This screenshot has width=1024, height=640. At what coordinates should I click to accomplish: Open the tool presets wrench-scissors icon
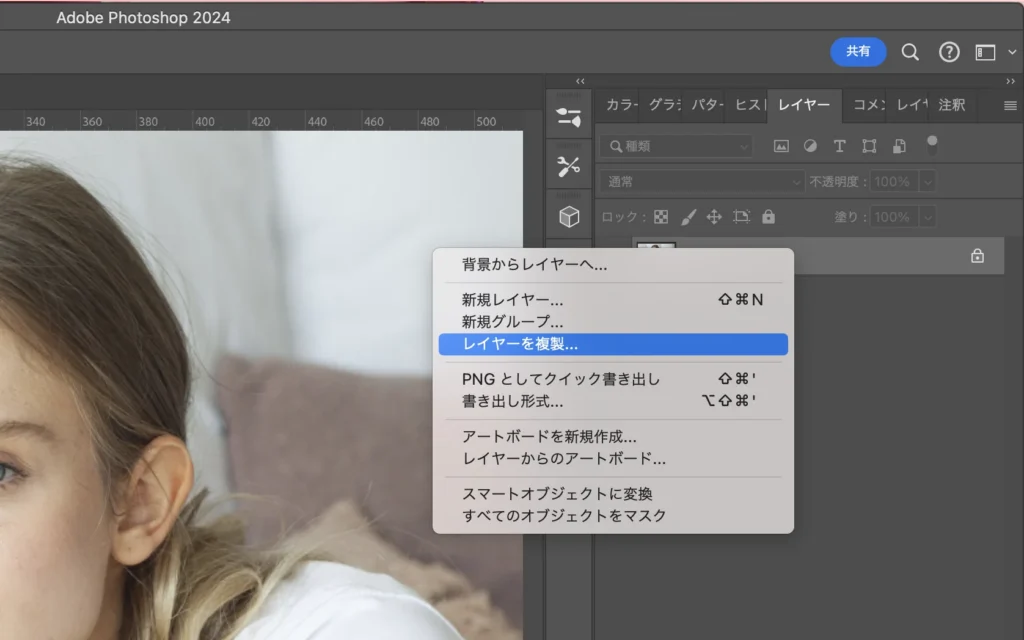[569, 167]
